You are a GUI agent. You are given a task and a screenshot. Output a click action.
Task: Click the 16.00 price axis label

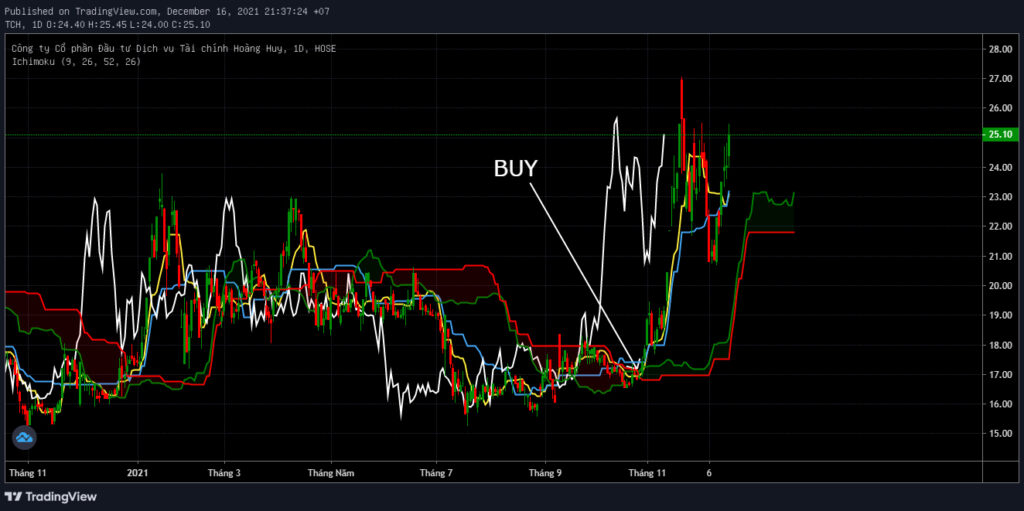[999, 404]
